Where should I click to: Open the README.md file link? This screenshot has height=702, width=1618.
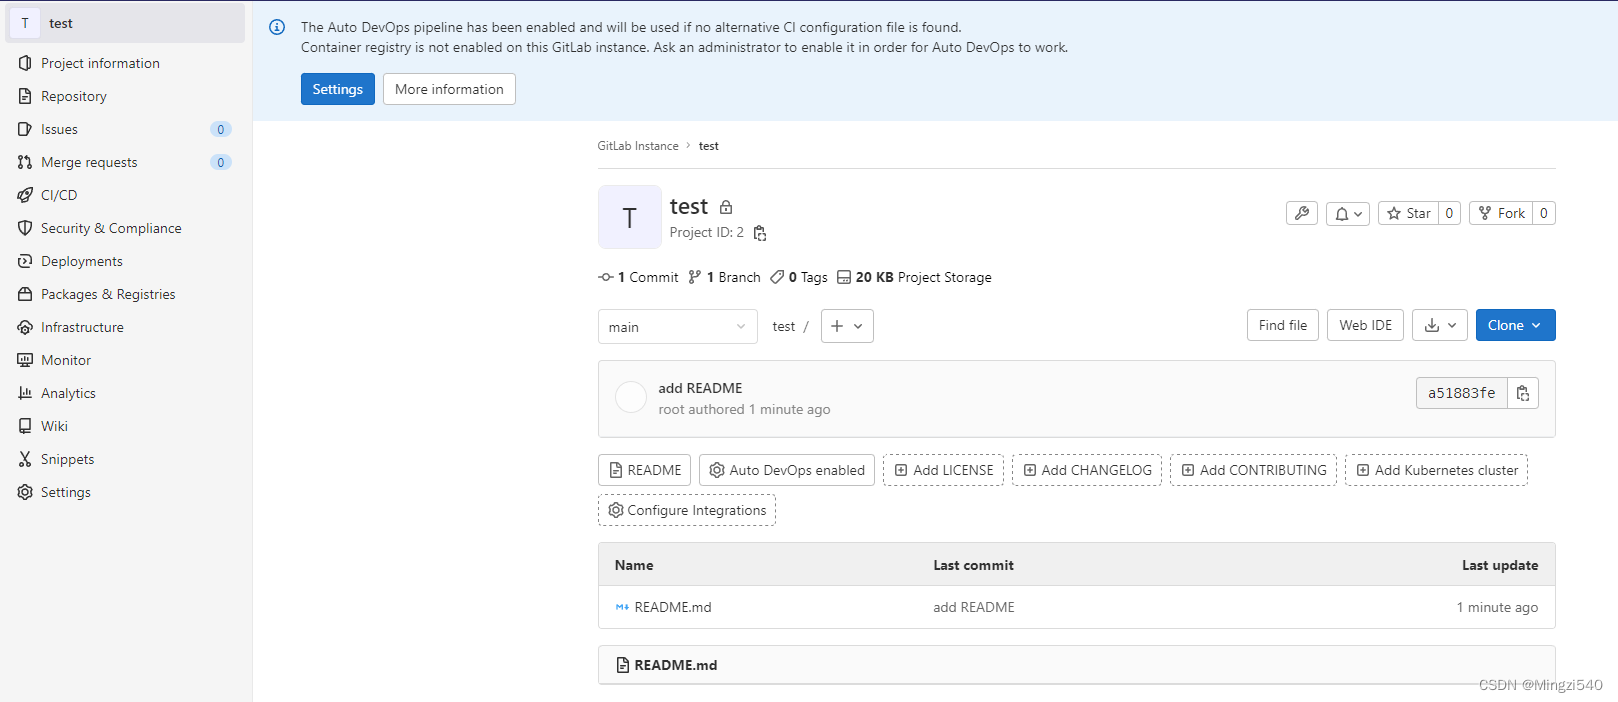[x=672, y=607]
